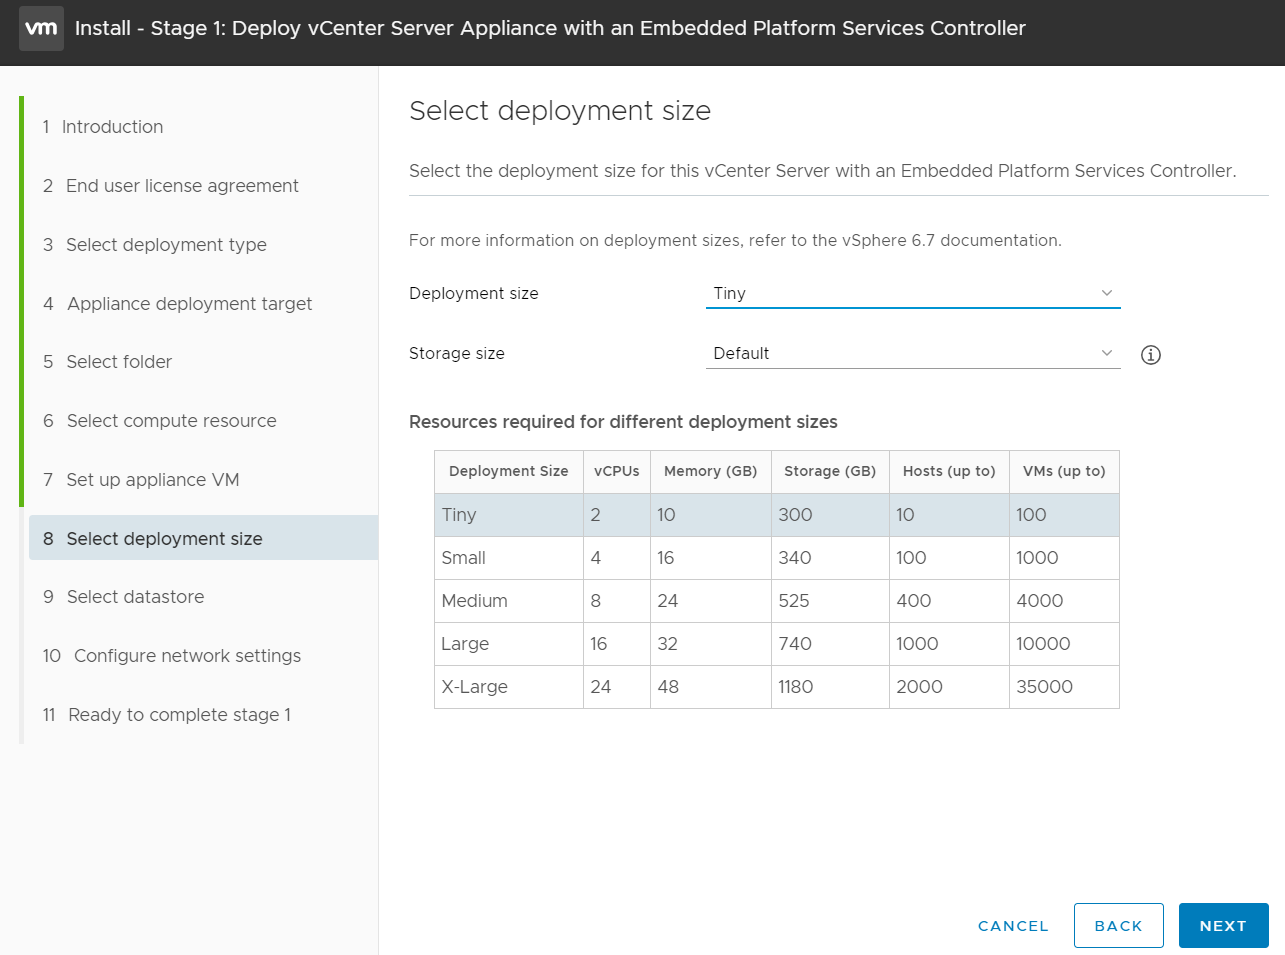
Task: Choose the X-Large deployment size row
Action: pos(776,687)
